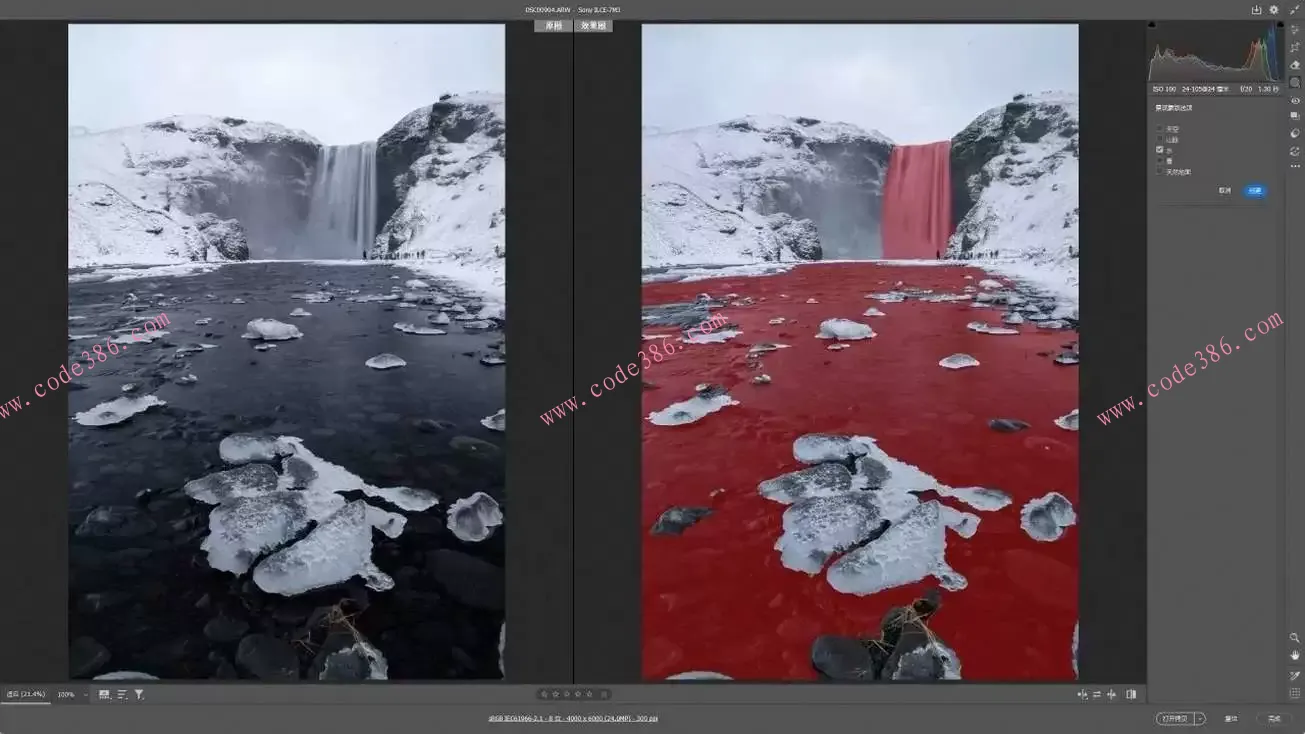Image resolution: width=1305 pixels, height=734 pixels.
Task: Select the Hand pan tool
Action: pyautogui.click(x=1295, y=655)
